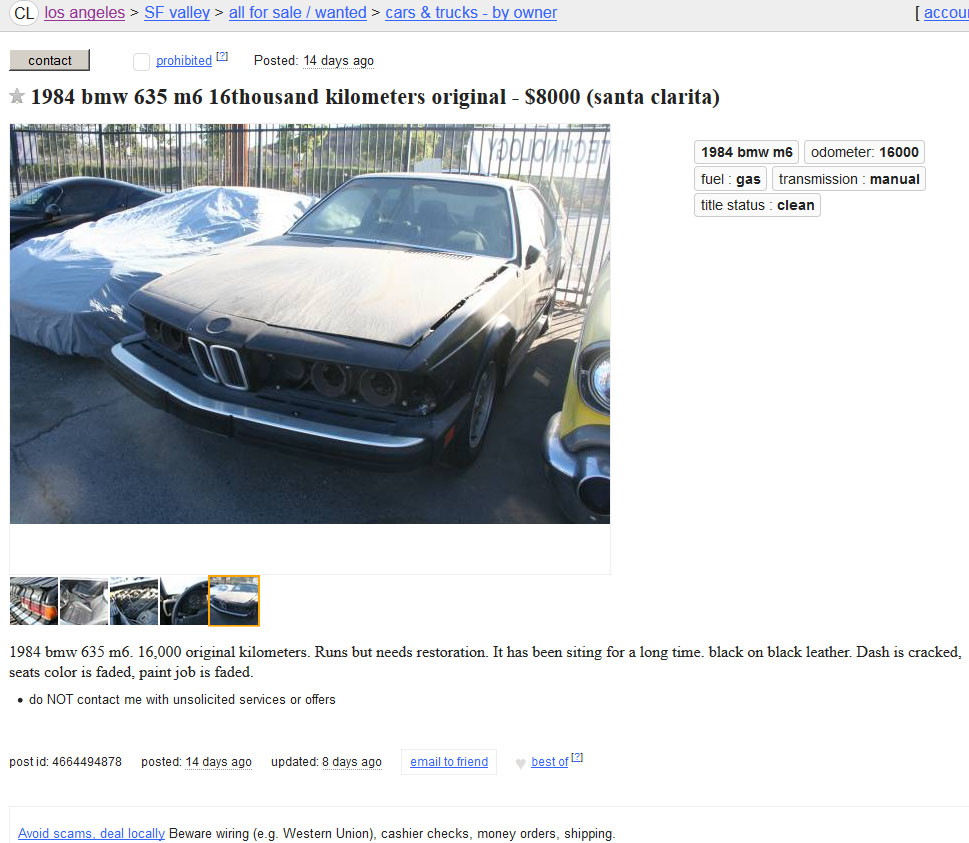Select the front view thumbnail photo
The height and width of the screenshot is (843, 969).
(234, 601)
